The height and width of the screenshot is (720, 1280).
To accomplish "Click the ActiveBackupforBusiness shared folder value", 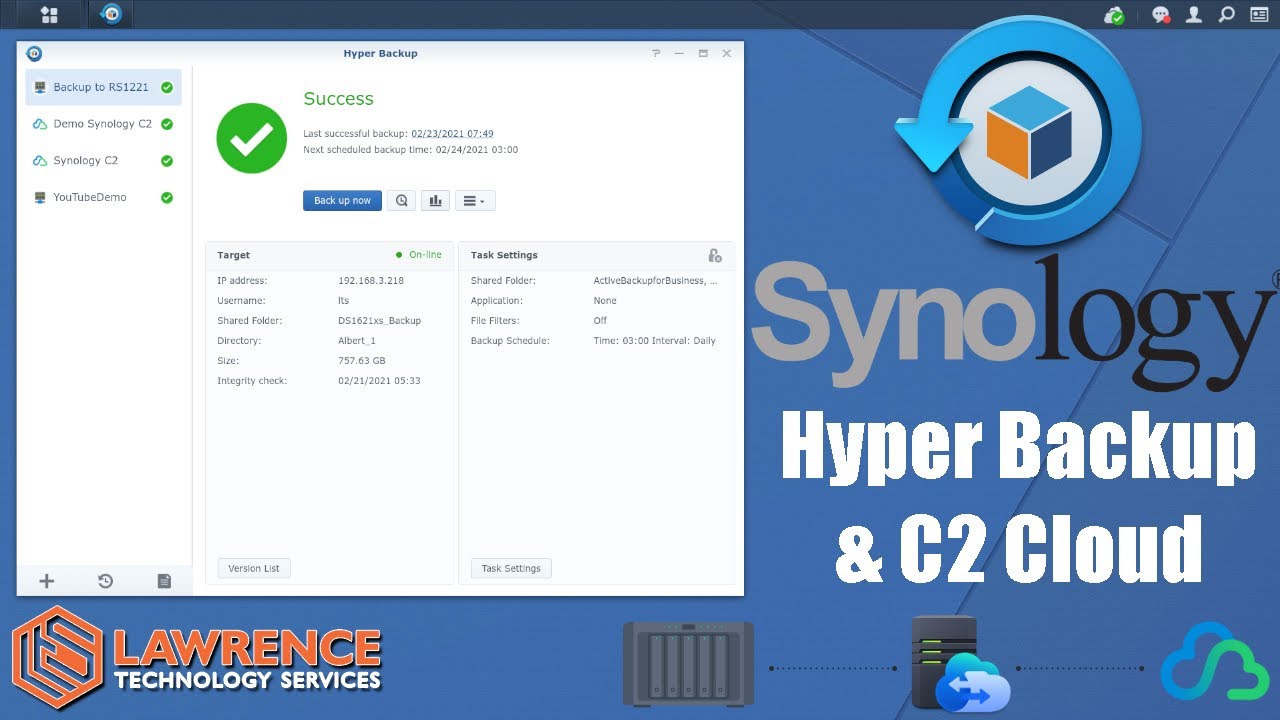I will (656, 281).
